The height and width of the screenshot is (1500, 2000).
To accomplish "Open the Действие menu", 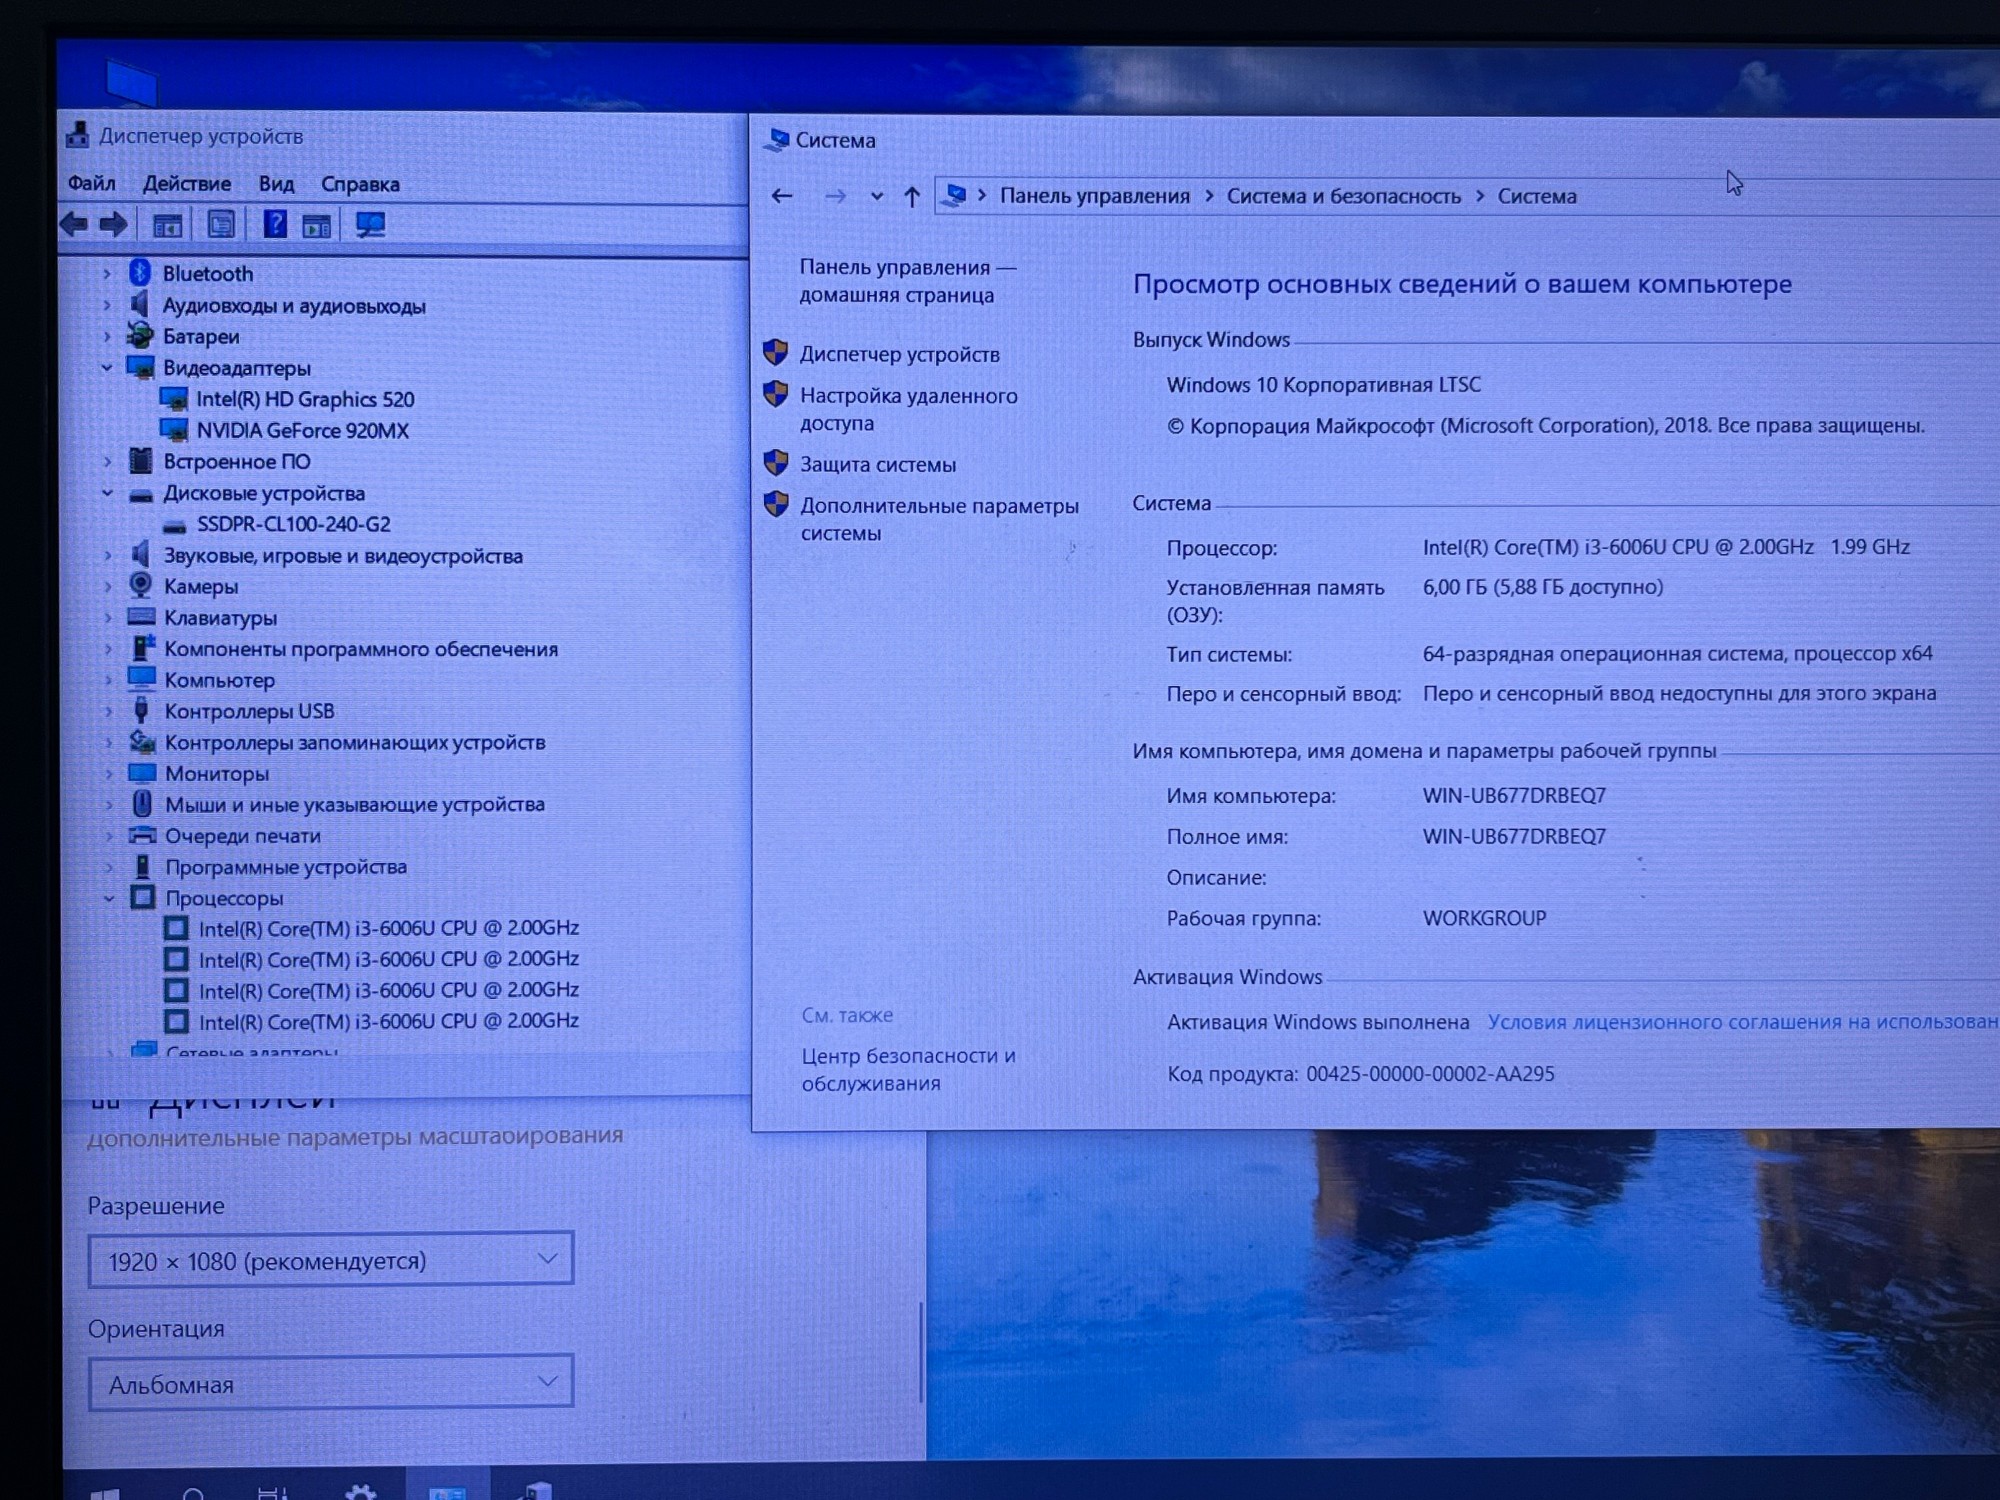I will click(x=186, y=184).
